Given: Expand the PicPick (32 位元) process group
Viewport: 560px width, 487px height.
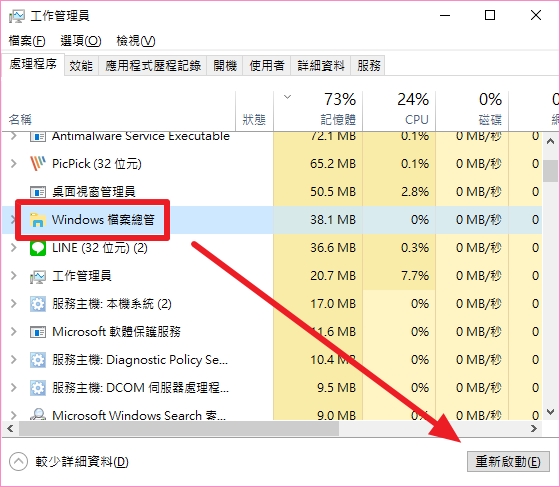Looking at the screenshot, I should pyautogui.click(x=14, y=164).
